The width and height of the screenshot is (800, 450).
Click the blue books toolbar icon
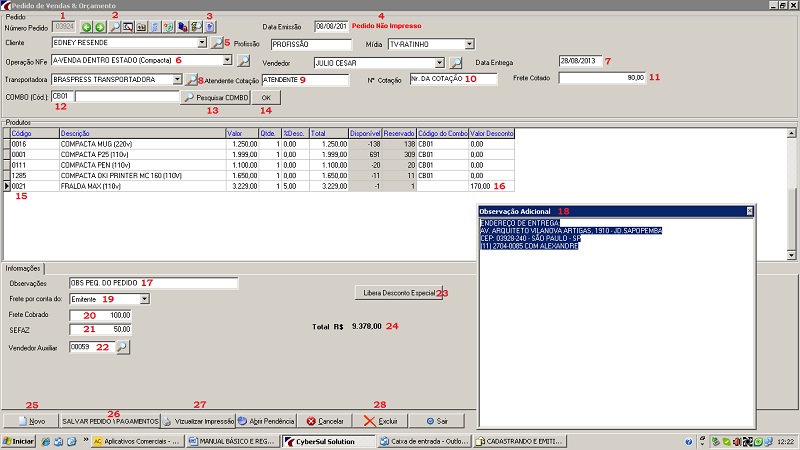coord(182,27)
